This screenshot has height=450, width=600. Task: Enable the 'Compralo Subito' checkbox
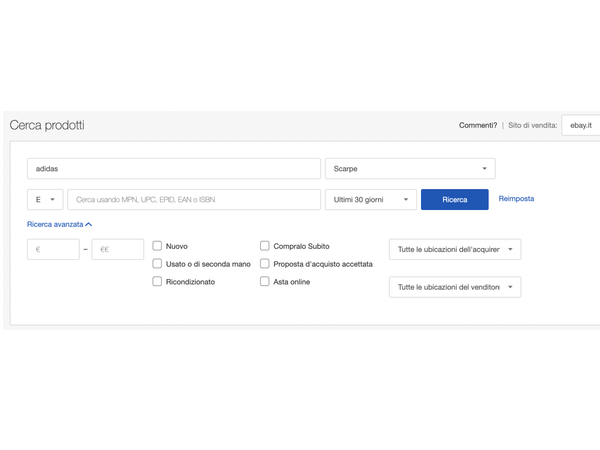pos(265,246)
